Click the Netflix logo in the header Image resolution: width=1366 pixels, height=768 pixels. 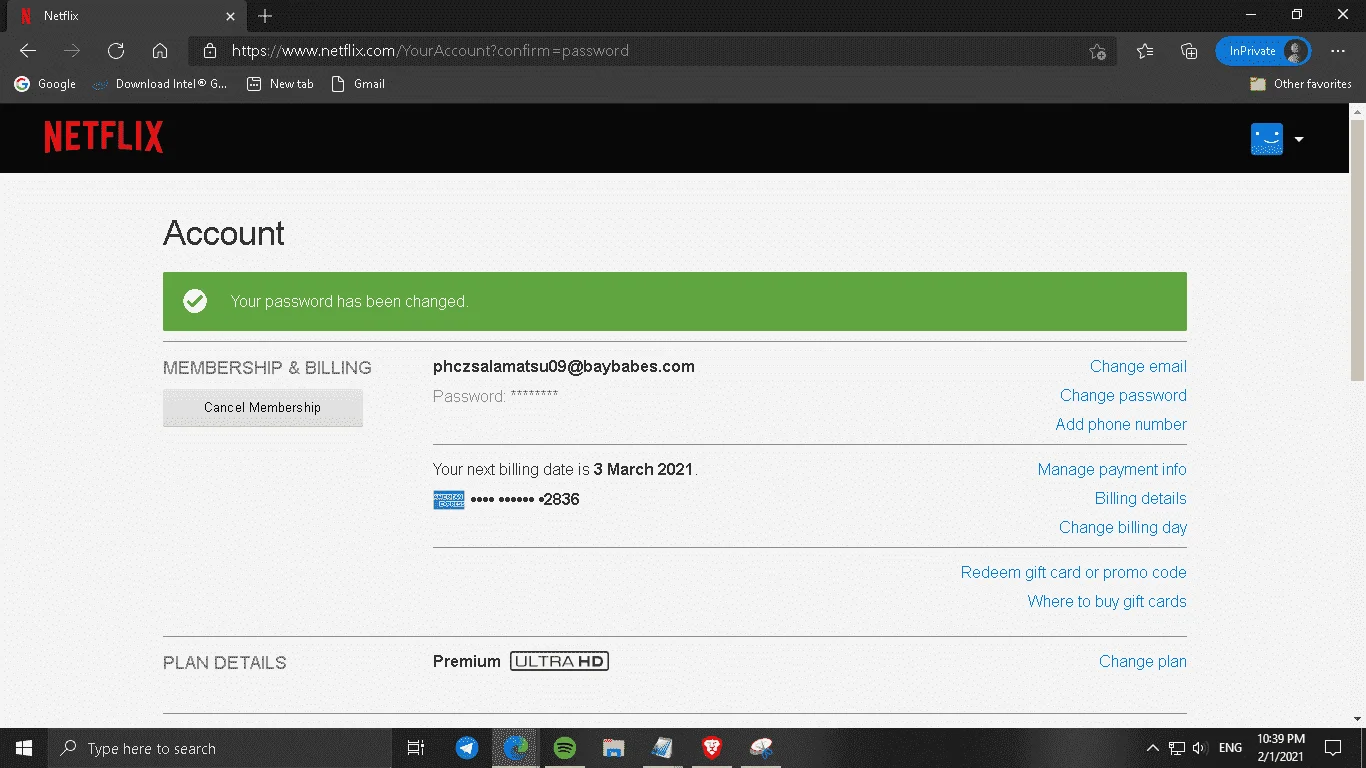tap(103, 138)
